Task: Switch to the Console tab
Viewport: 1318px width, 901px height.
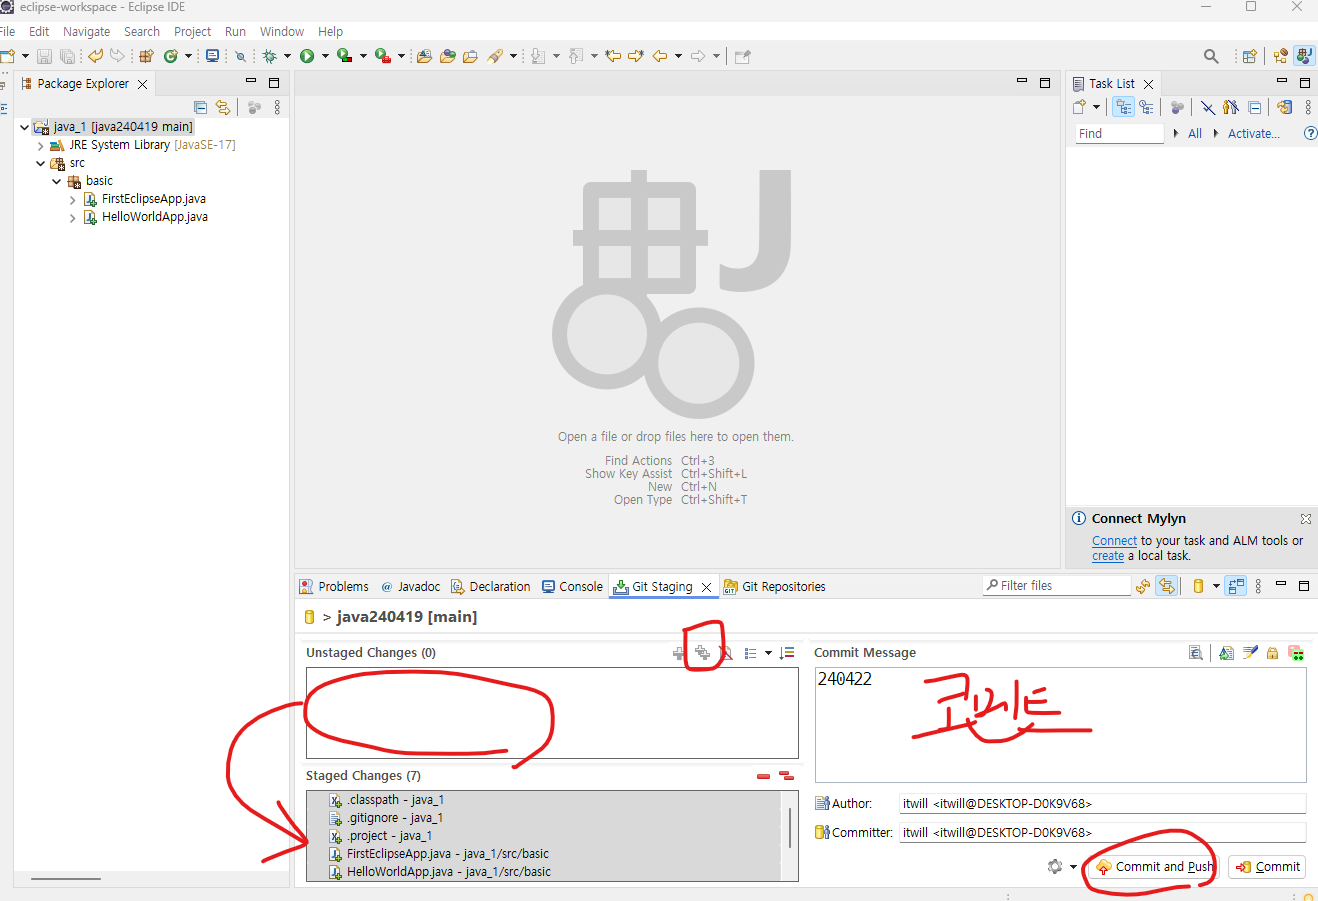Action: click(x=572, y=587)
